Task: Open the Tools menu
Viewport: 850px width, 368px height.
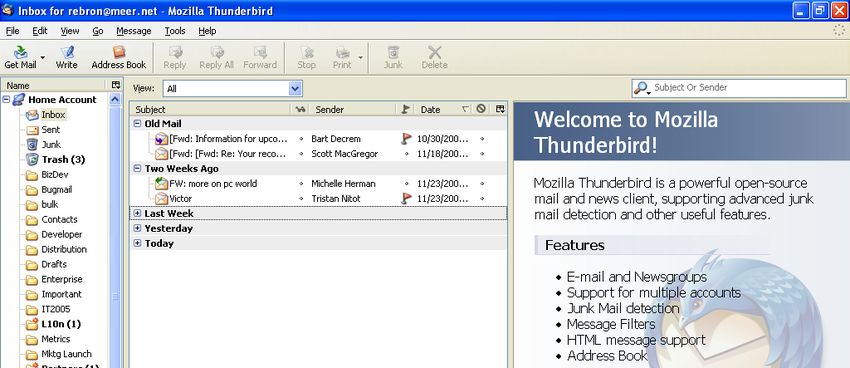Action: 175,31
